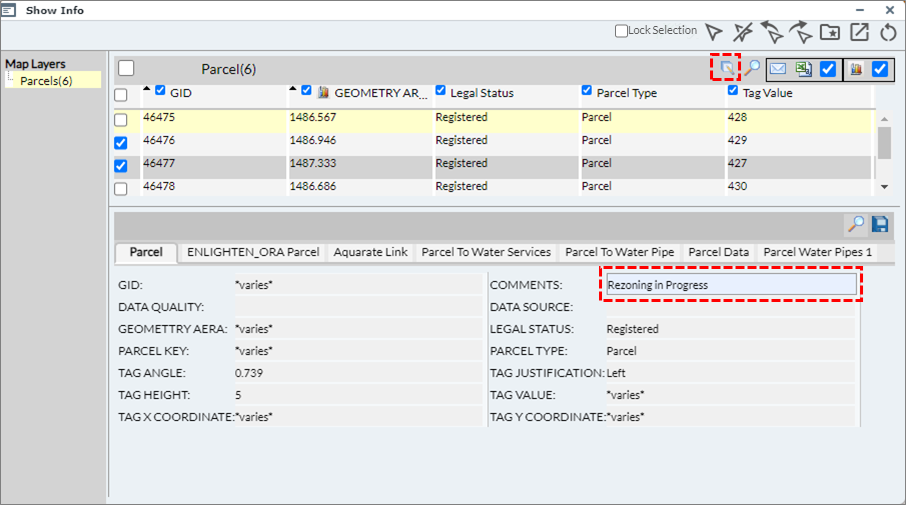
Task: Enable the Lock Selection checkbox
Action: (x=621, y=31)
